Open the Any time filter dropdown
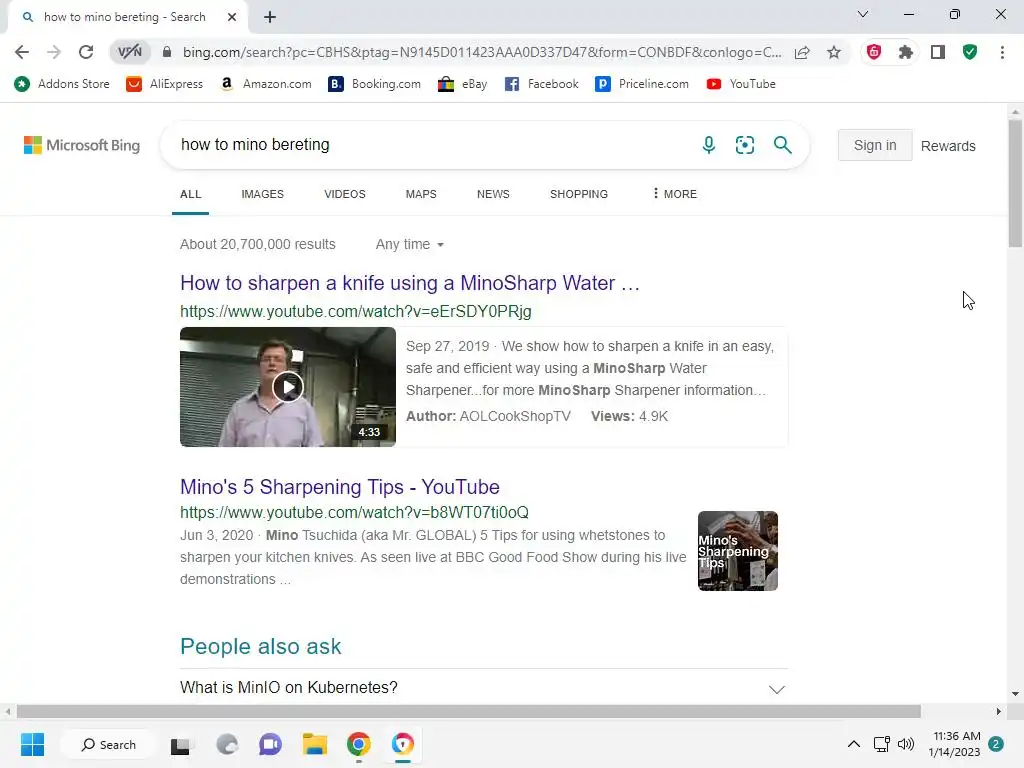Image resolution: width=1024 pixels, height=768 pixels. [409, 244]
